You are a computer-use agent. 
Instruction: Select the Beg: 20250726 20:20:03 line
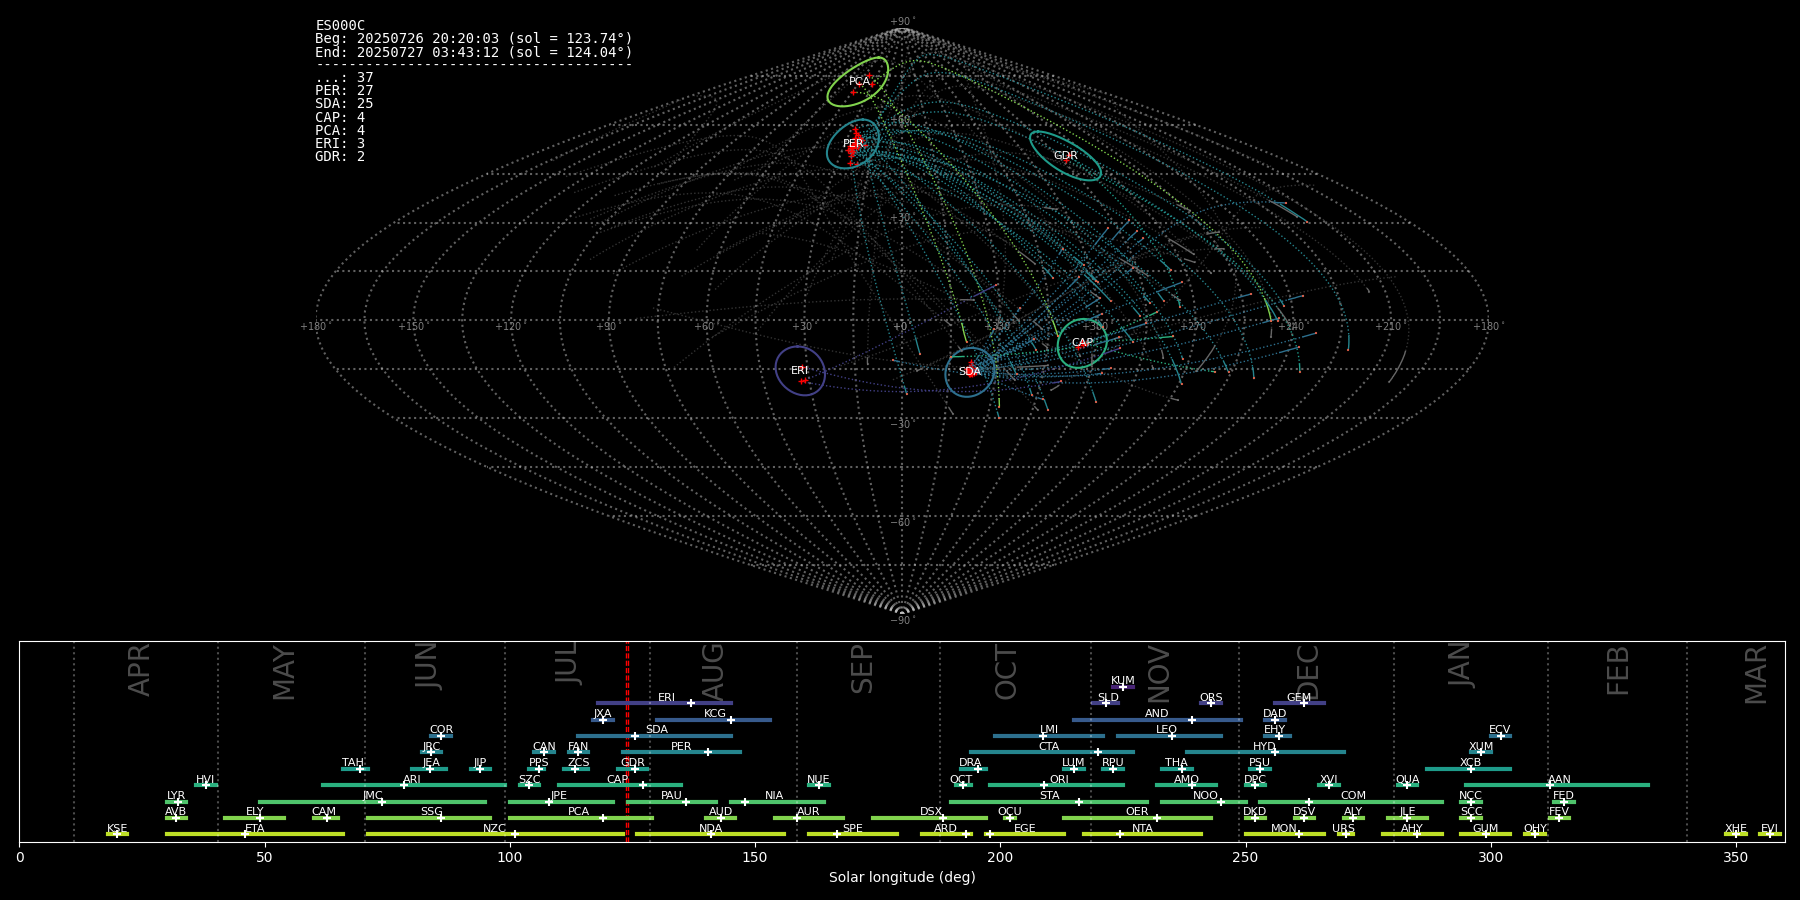click(x=474, y=39)
